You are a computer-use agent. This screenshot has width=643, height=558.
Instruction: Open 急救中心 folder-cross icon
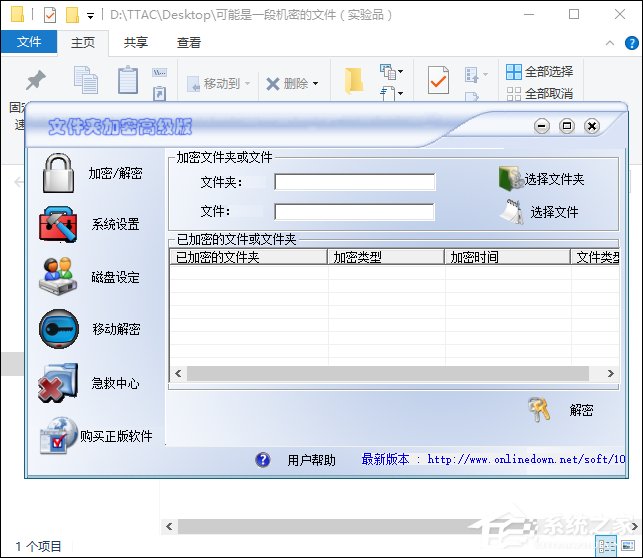point(58,383)
